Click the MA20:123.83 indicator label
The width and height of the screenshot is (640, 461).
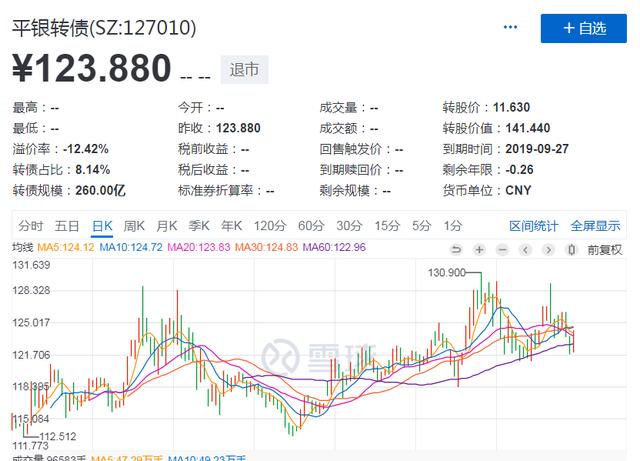tap(199, 247)
